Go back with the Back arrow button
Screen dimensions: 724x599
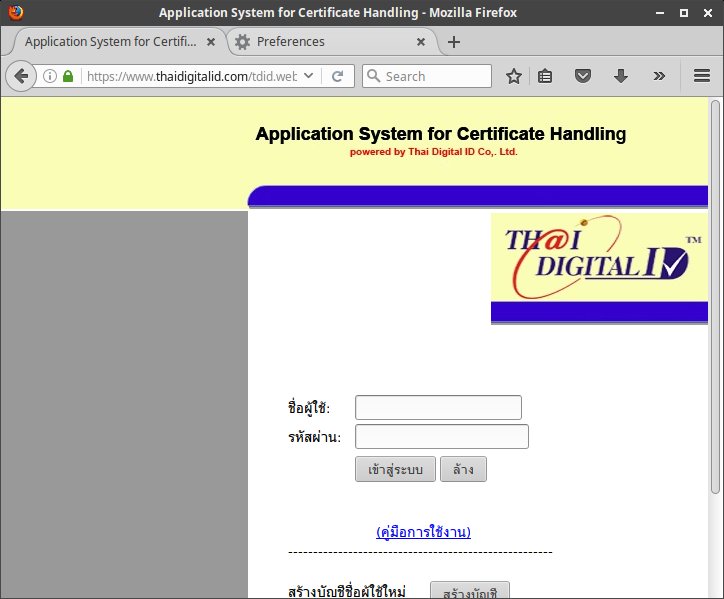21,76
